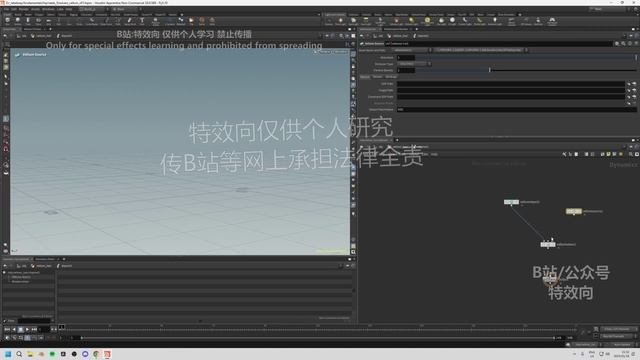Add a Sky Light from the shelf
Screen dimensions: 640x360
click(441, 20)
